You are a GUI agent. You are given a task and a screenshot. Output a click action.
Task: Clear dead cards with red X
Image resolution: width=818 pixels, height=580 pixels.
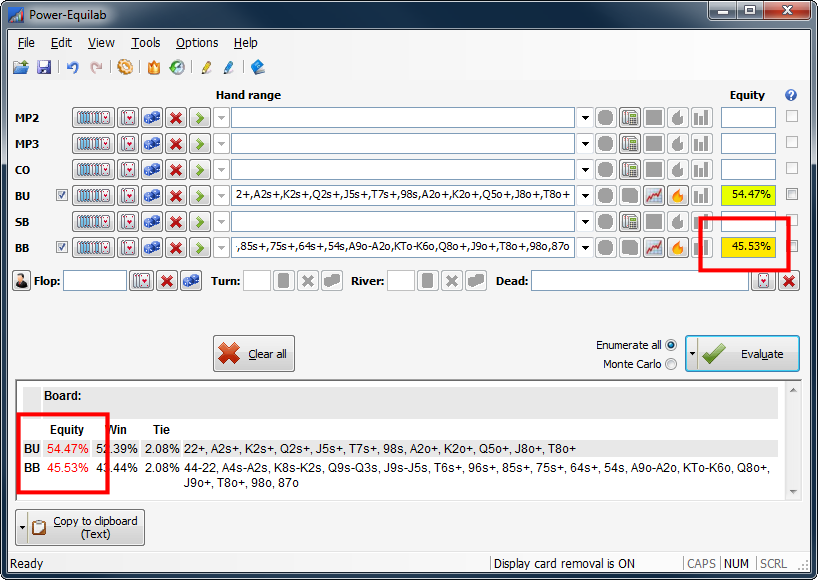point(789,281)
